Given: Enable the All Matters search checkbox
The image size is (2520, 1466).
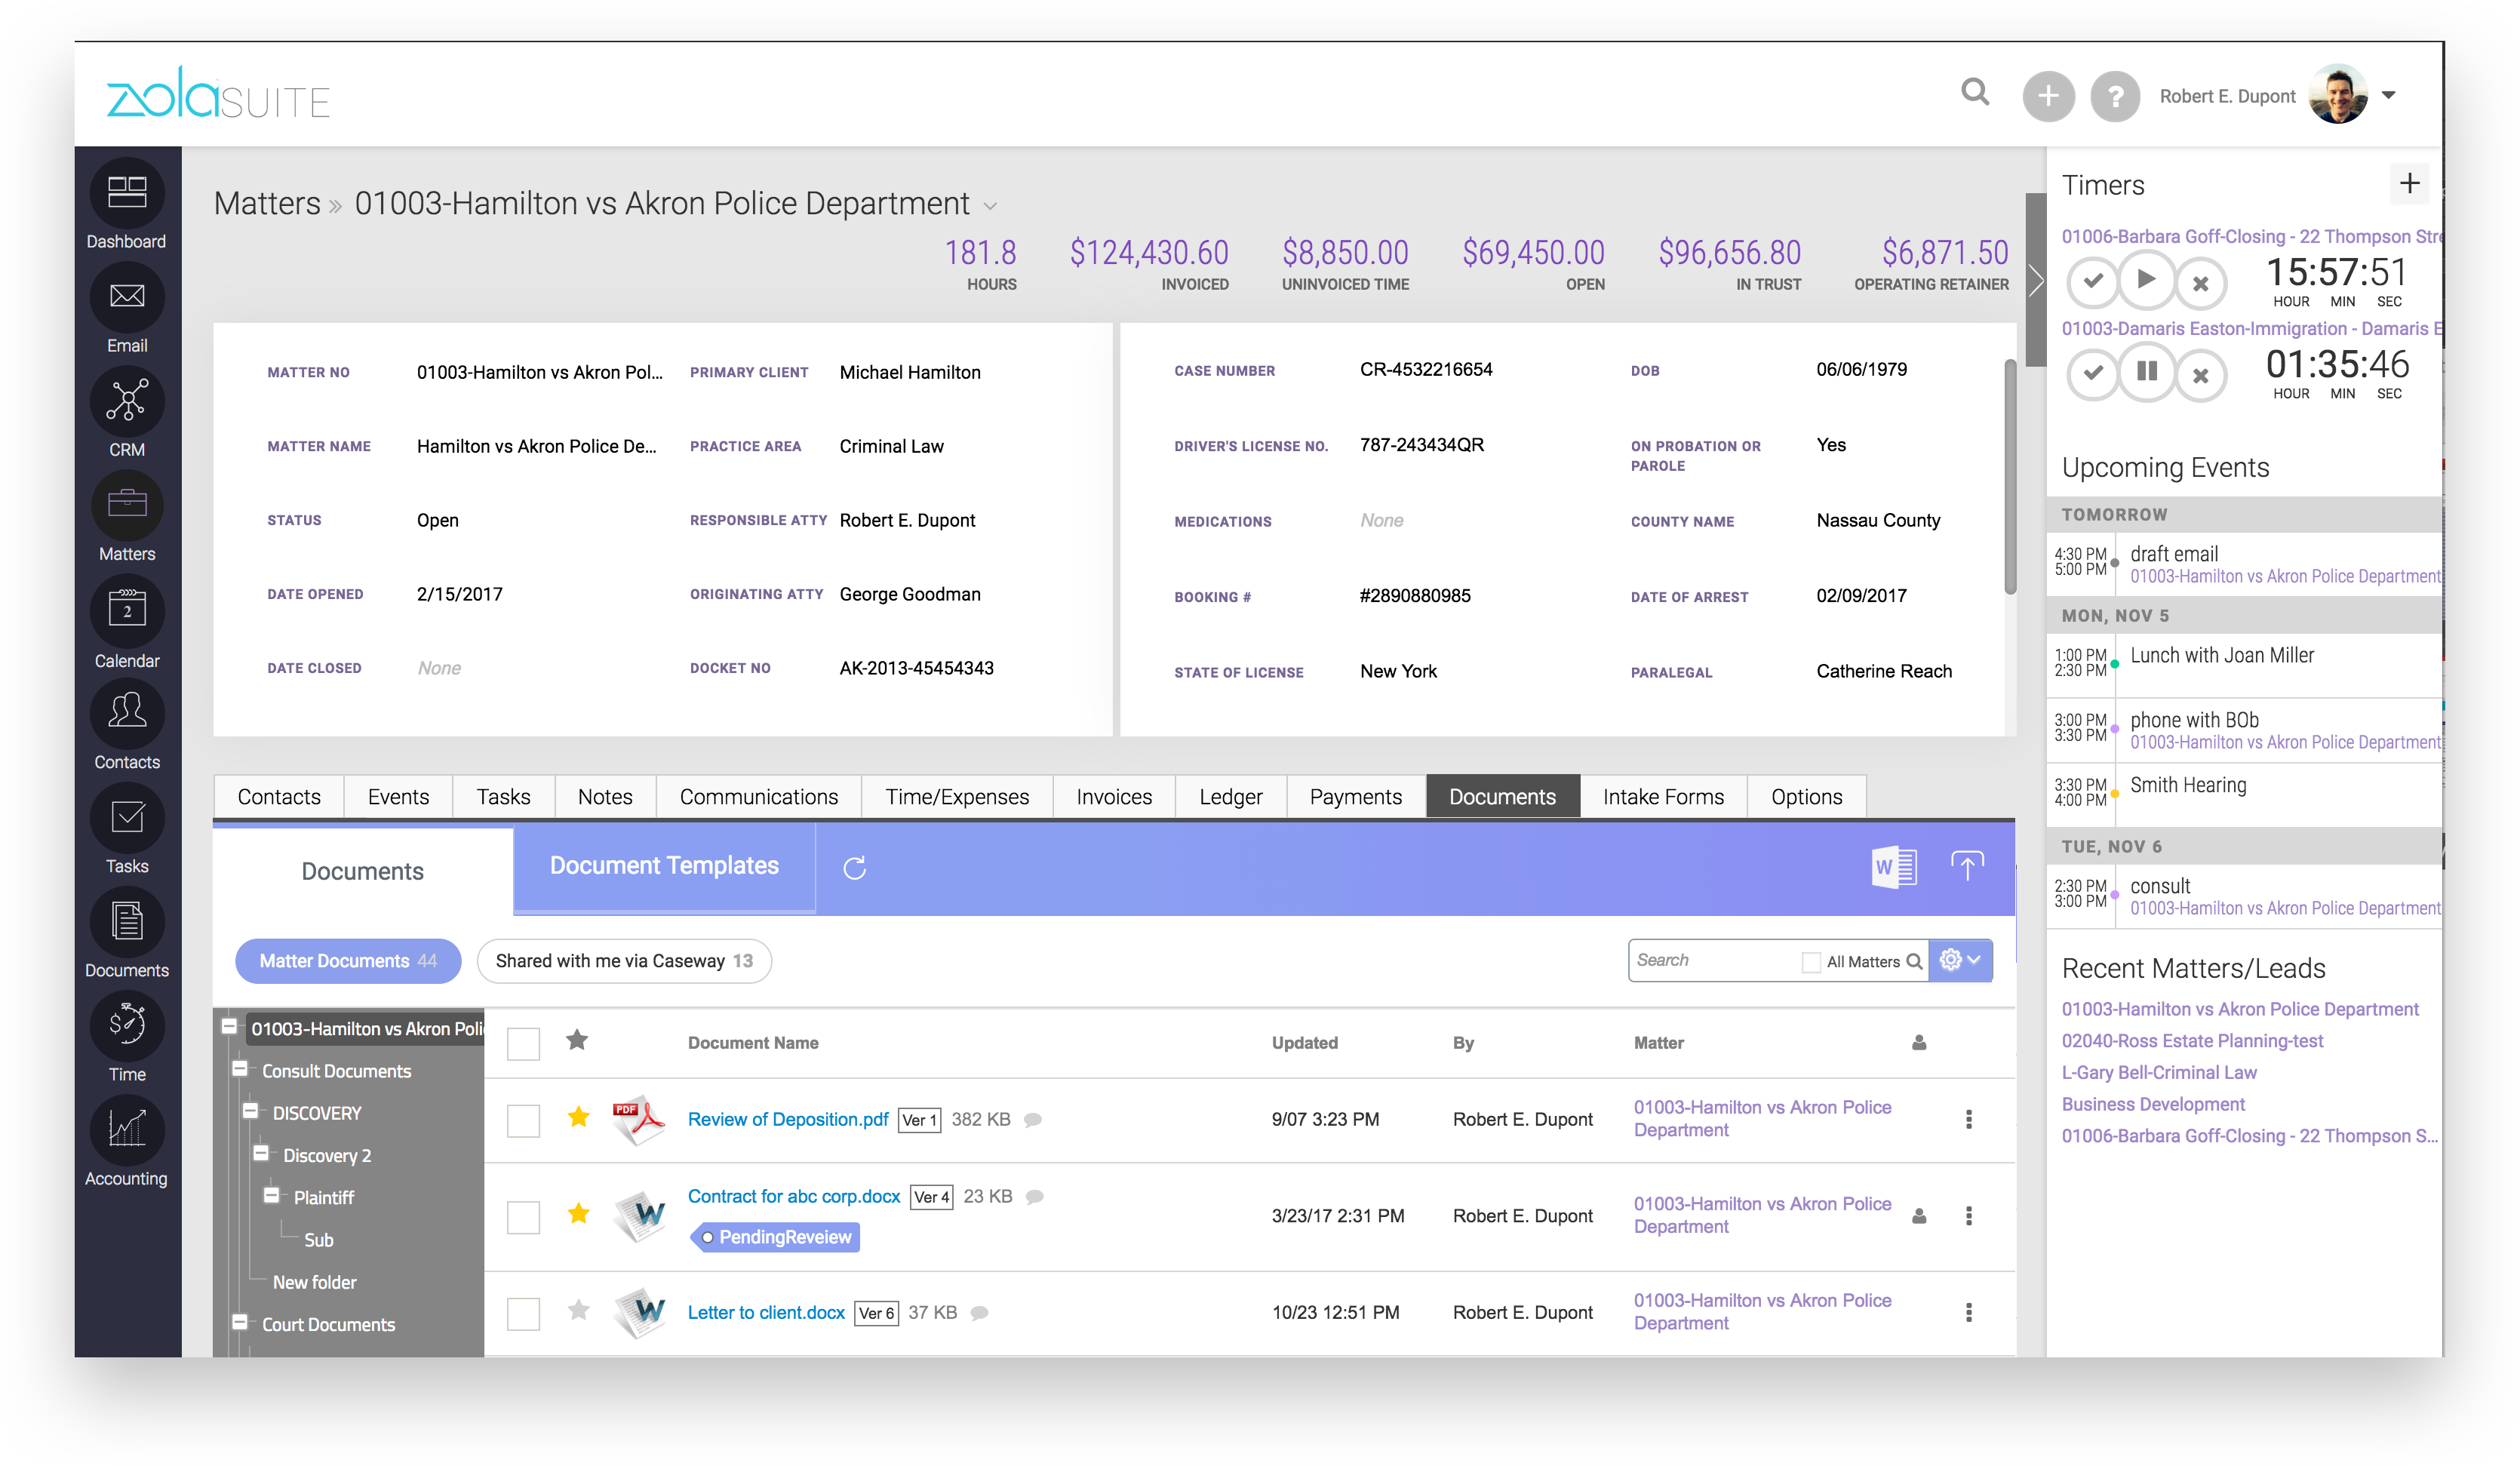Looking at the screenshot, I should [x=1811, y=962].
